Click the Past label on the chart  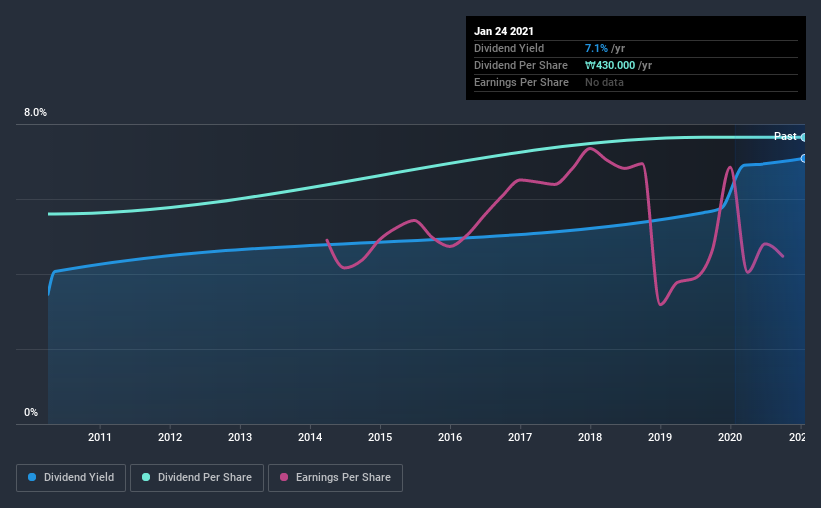[x=785, y=136]
